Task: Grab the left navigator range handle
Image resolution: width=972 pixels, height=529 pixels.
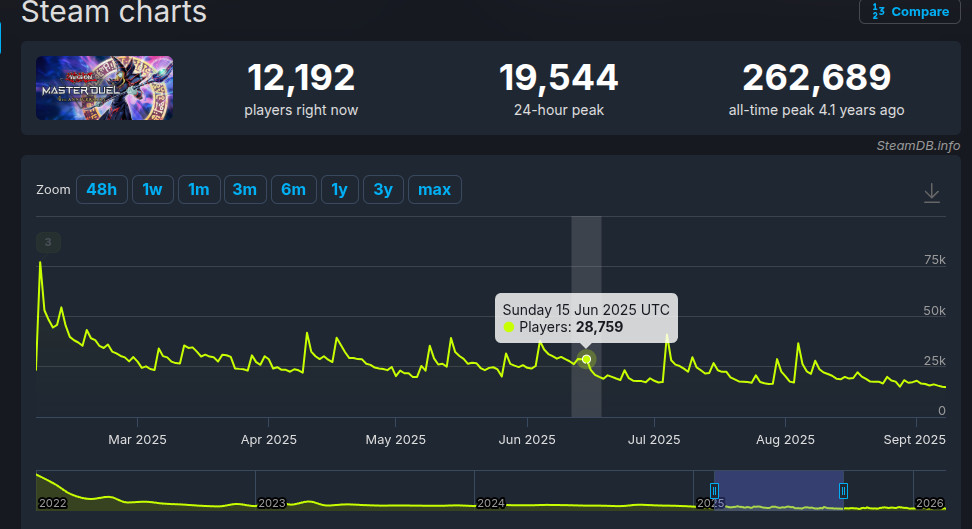Action: pyautogui.click(x=714, y=491)
